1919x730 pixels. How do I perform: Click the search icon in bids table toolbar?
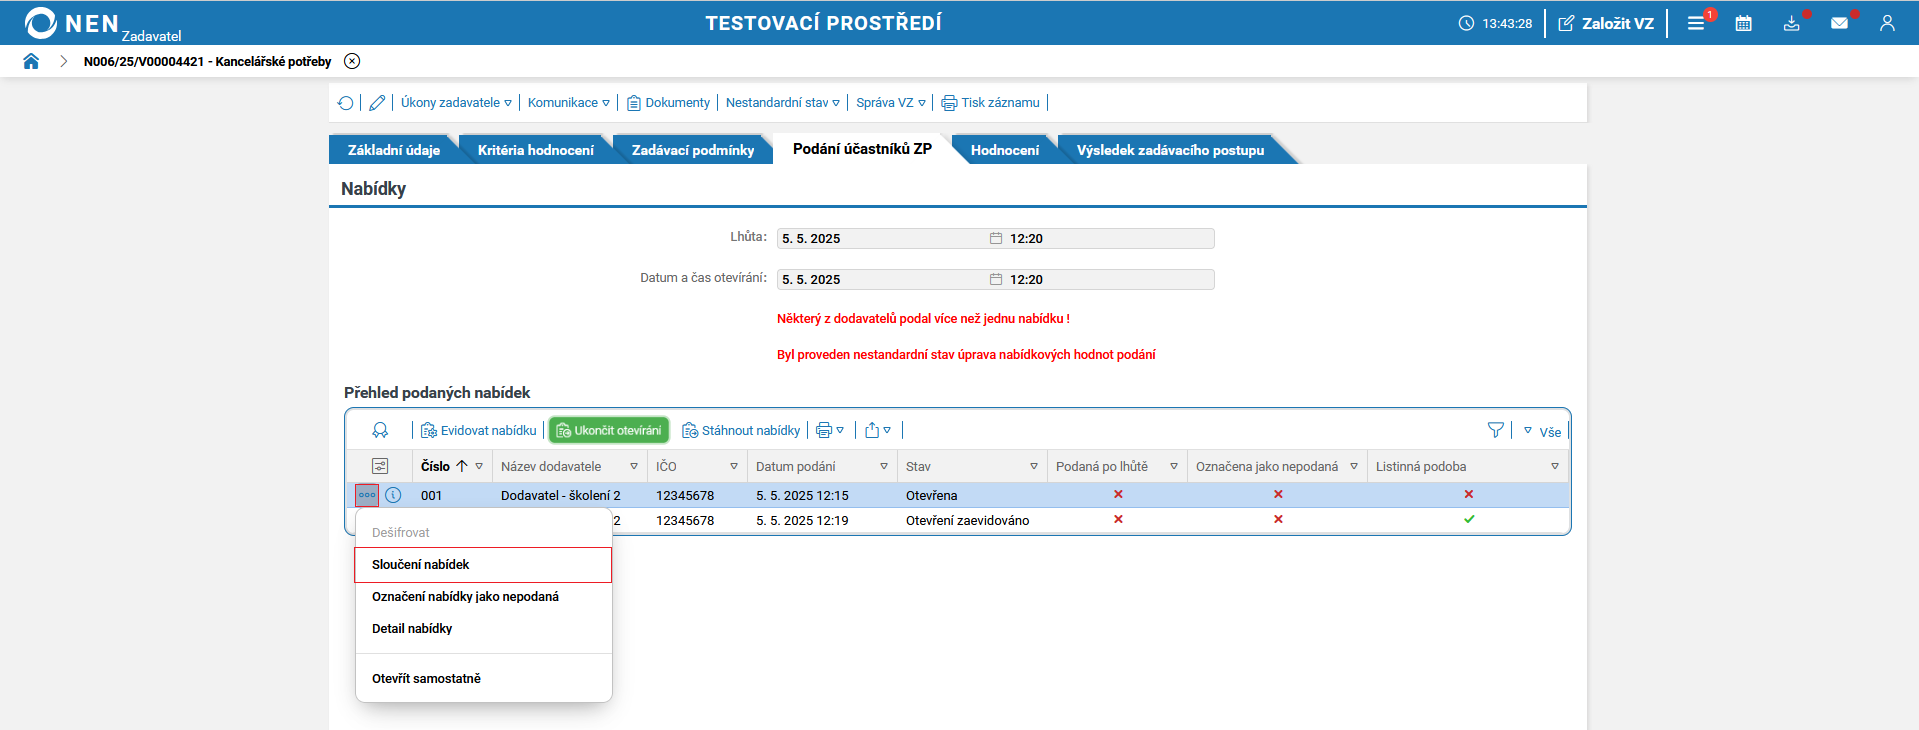point(380,430)
